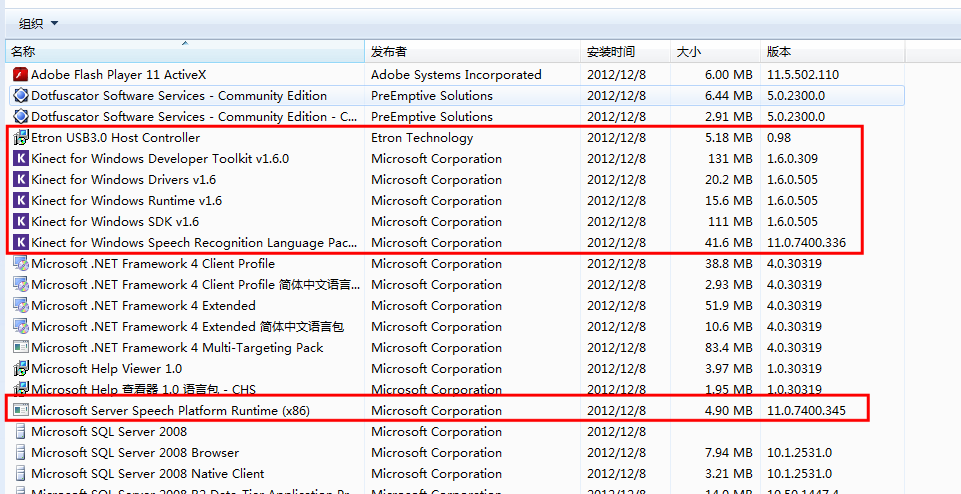Sort list by 安装时间 column header
This screenshot has width=961, height=494.
[x=625, y=51]
